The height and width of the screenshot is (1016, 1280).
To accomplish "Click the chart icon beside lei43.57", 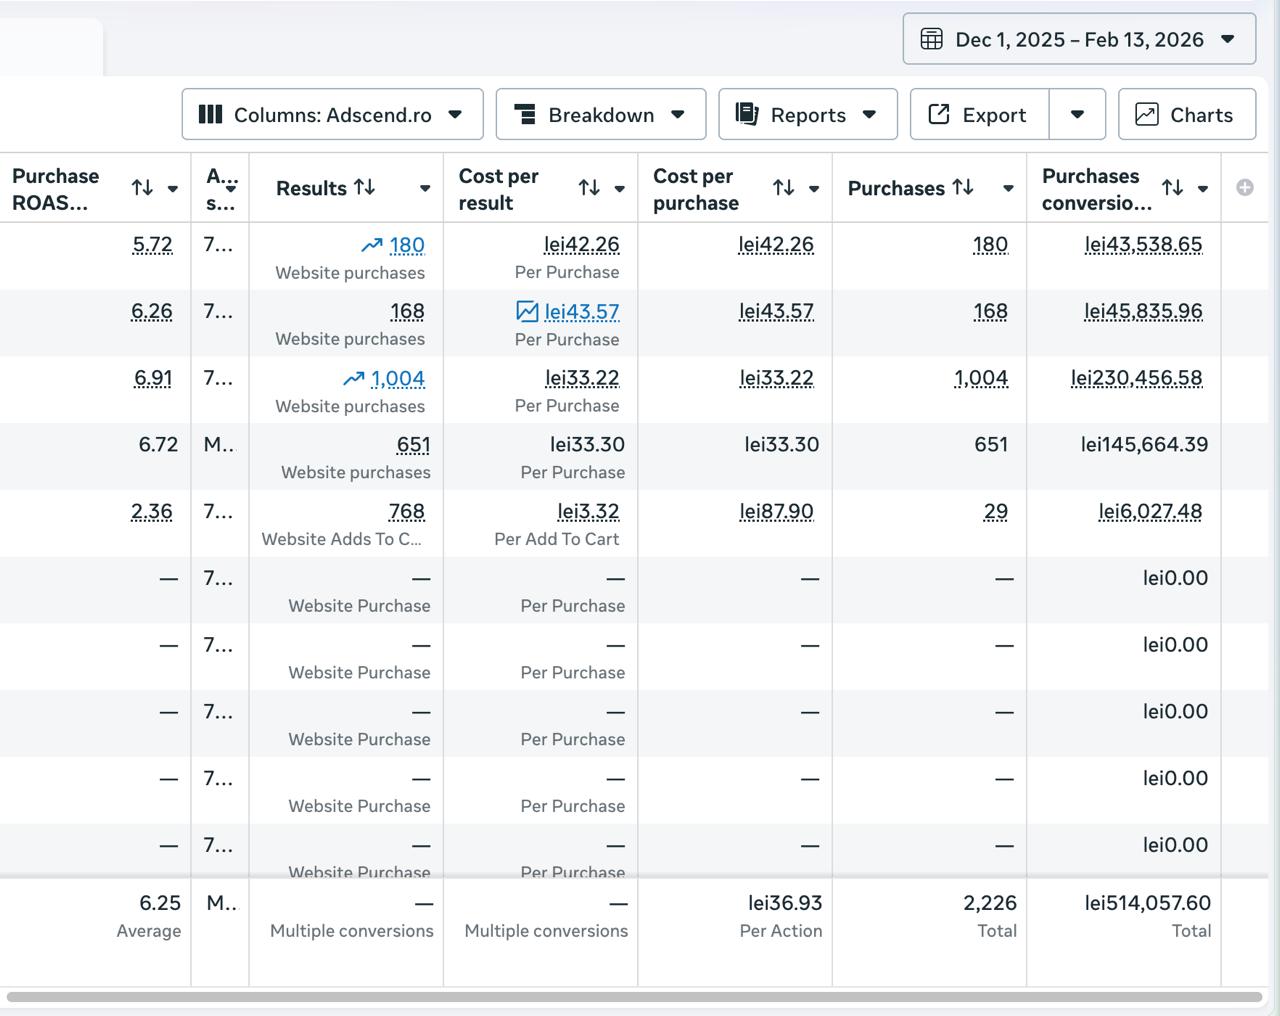I will pyautogui.click(x=527, y=311).
